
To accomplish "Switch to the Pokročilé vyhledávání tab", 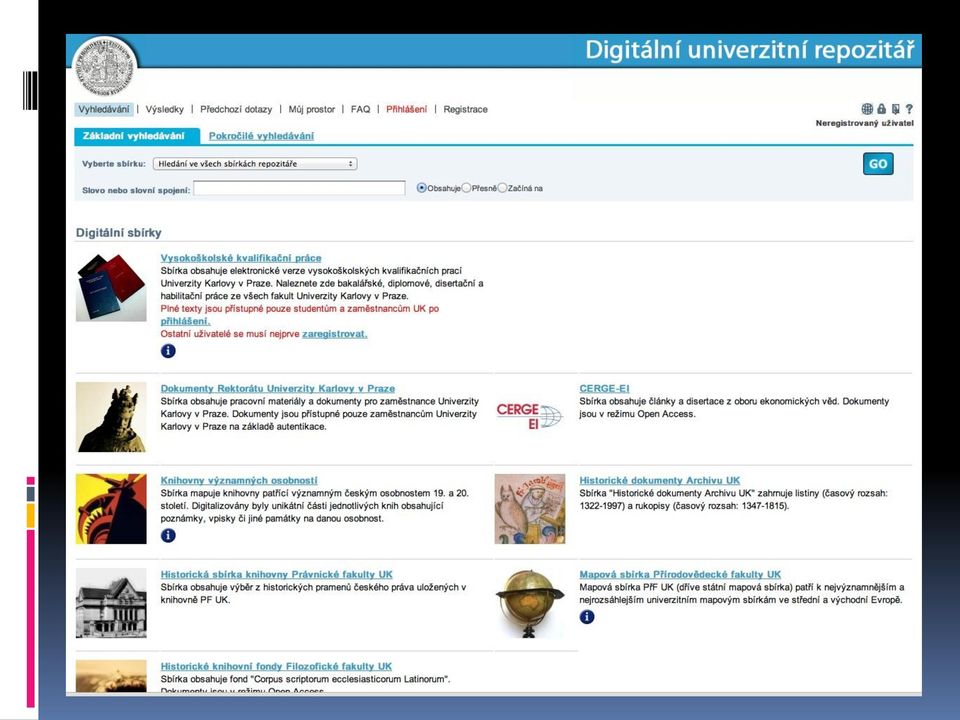I will coord(261,136).
